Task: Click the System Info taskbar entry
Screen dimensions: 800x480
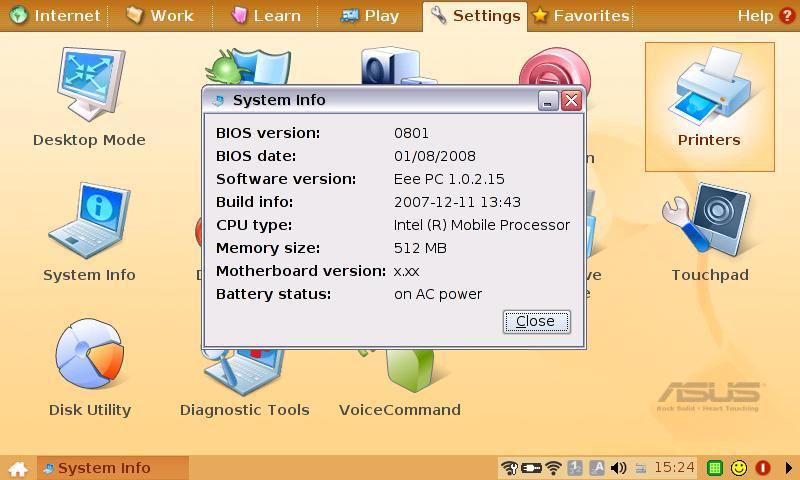Action: pyautogui.click(x=113, y=468)
